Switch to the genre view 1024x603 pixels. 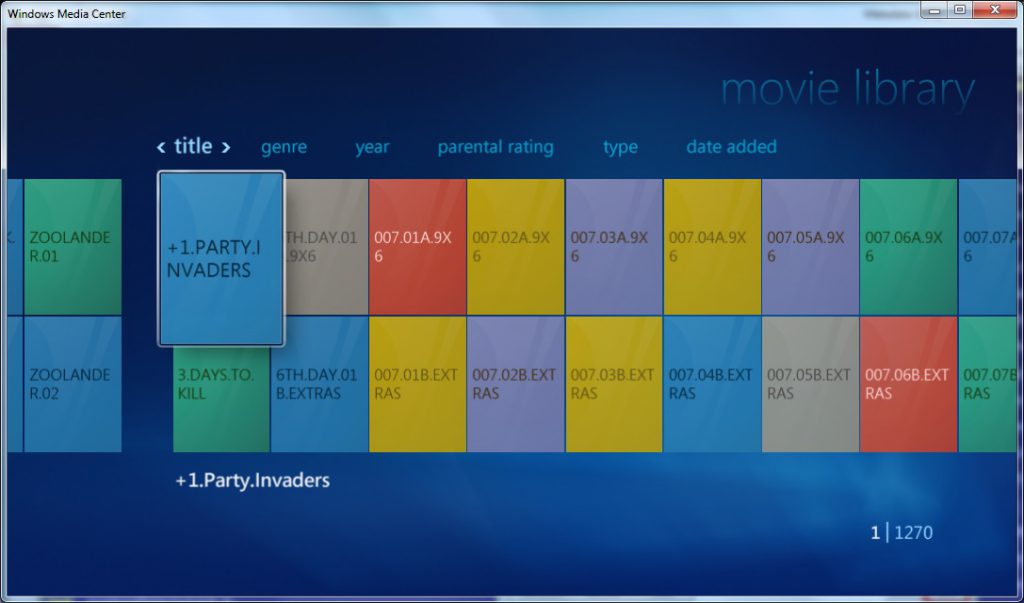pos(284,147)
